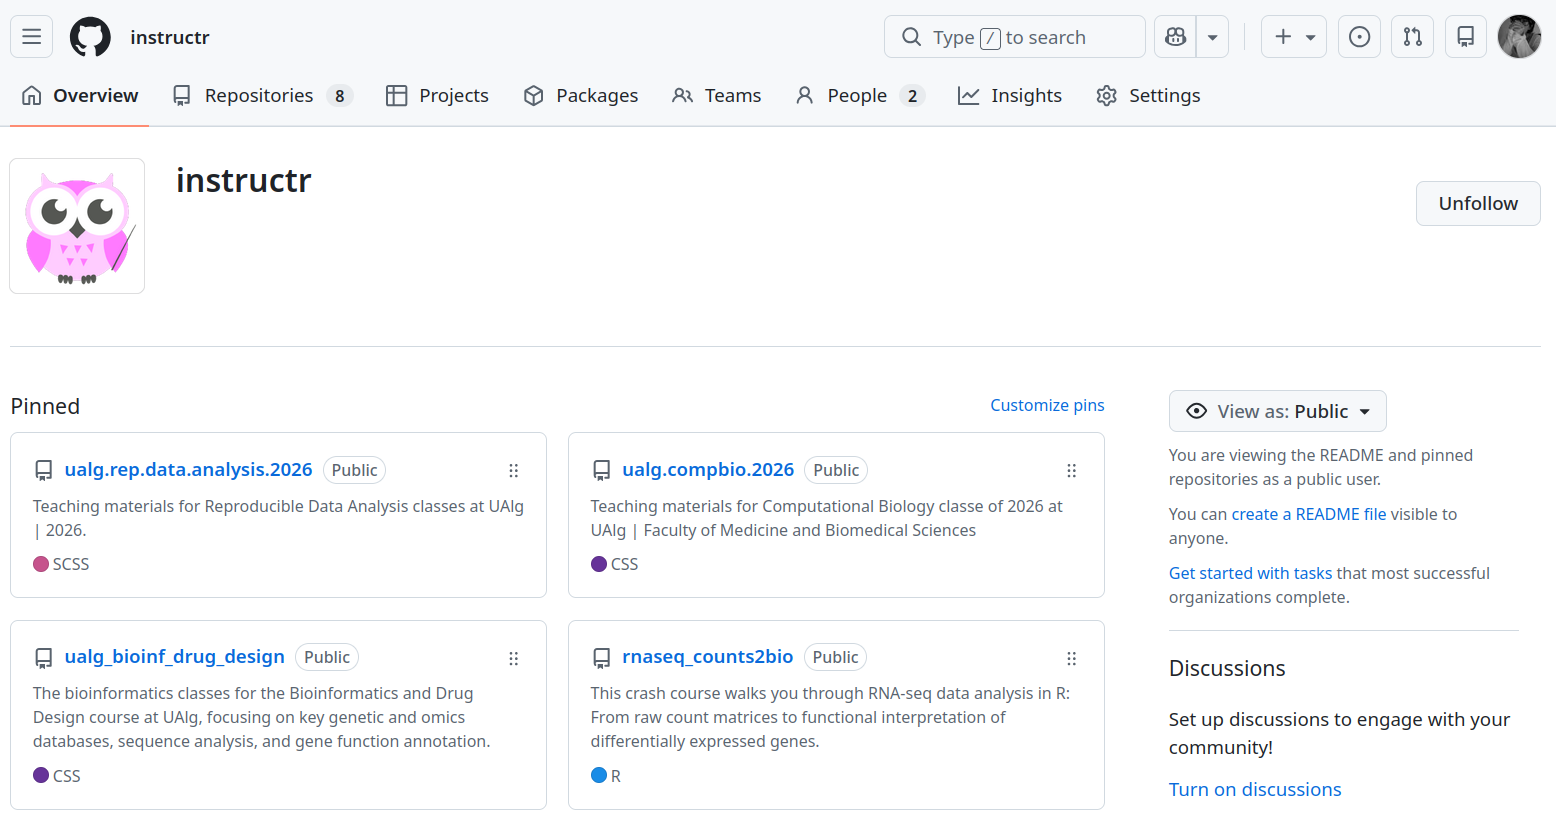1556x827 pixels.
Task: Click drag handle on rnaseq_counts2bio pin
Action: [x=1071, y=659]
